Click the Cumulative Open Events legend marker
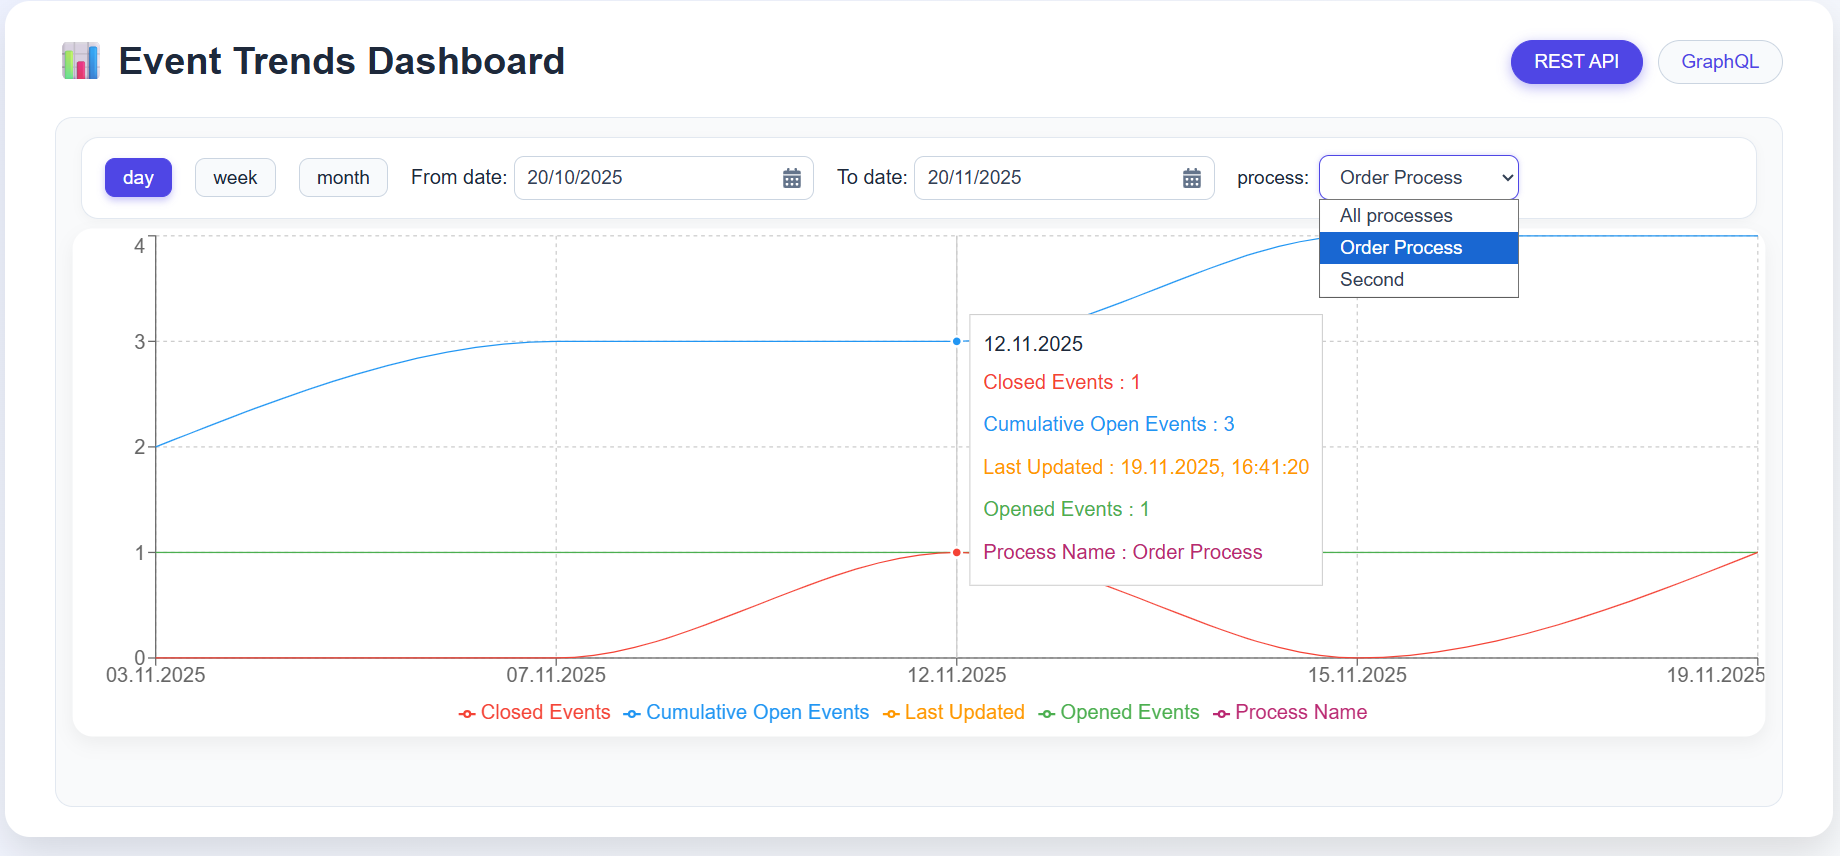The height and width of the screenshot is (856, 1840). click(632, 714)
